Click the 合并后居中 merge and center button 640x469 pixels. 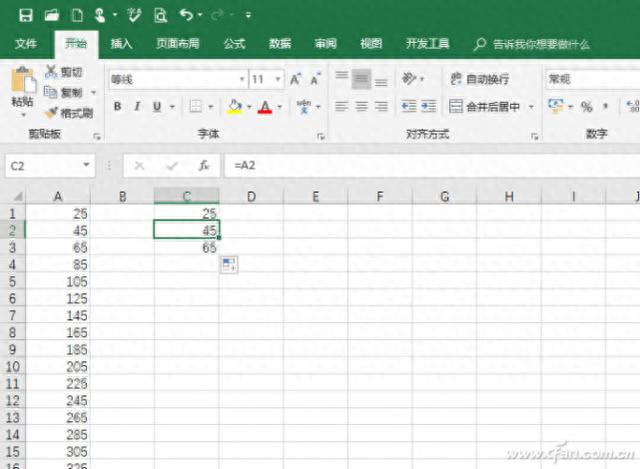pyautogui.click(x=484, y=107)
